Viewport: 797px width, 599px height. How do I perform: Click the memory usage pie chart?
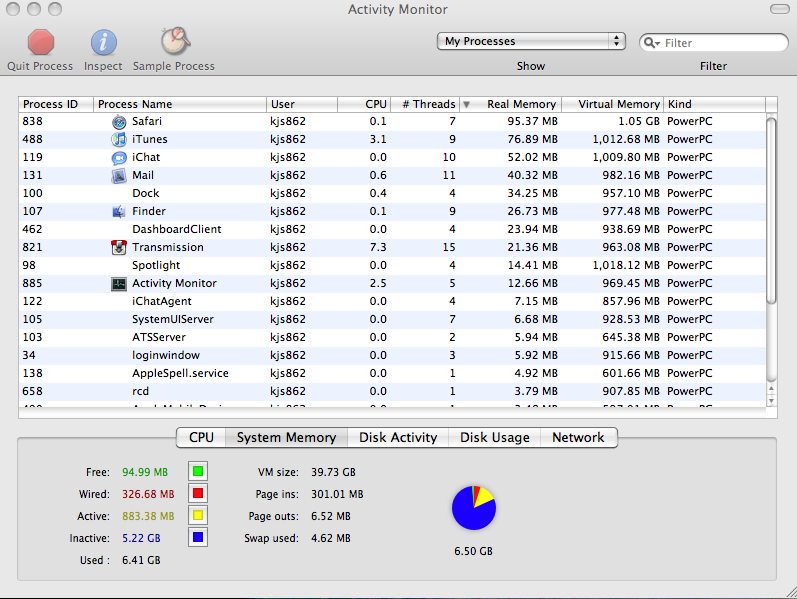click(474, 508)
